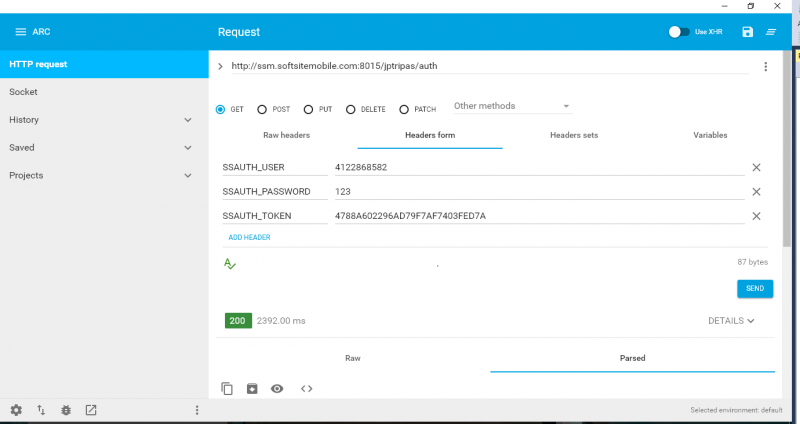Remove the SSAUTH_TOKEN header
This screenshot has height=424, width=800.
point(756,216)
